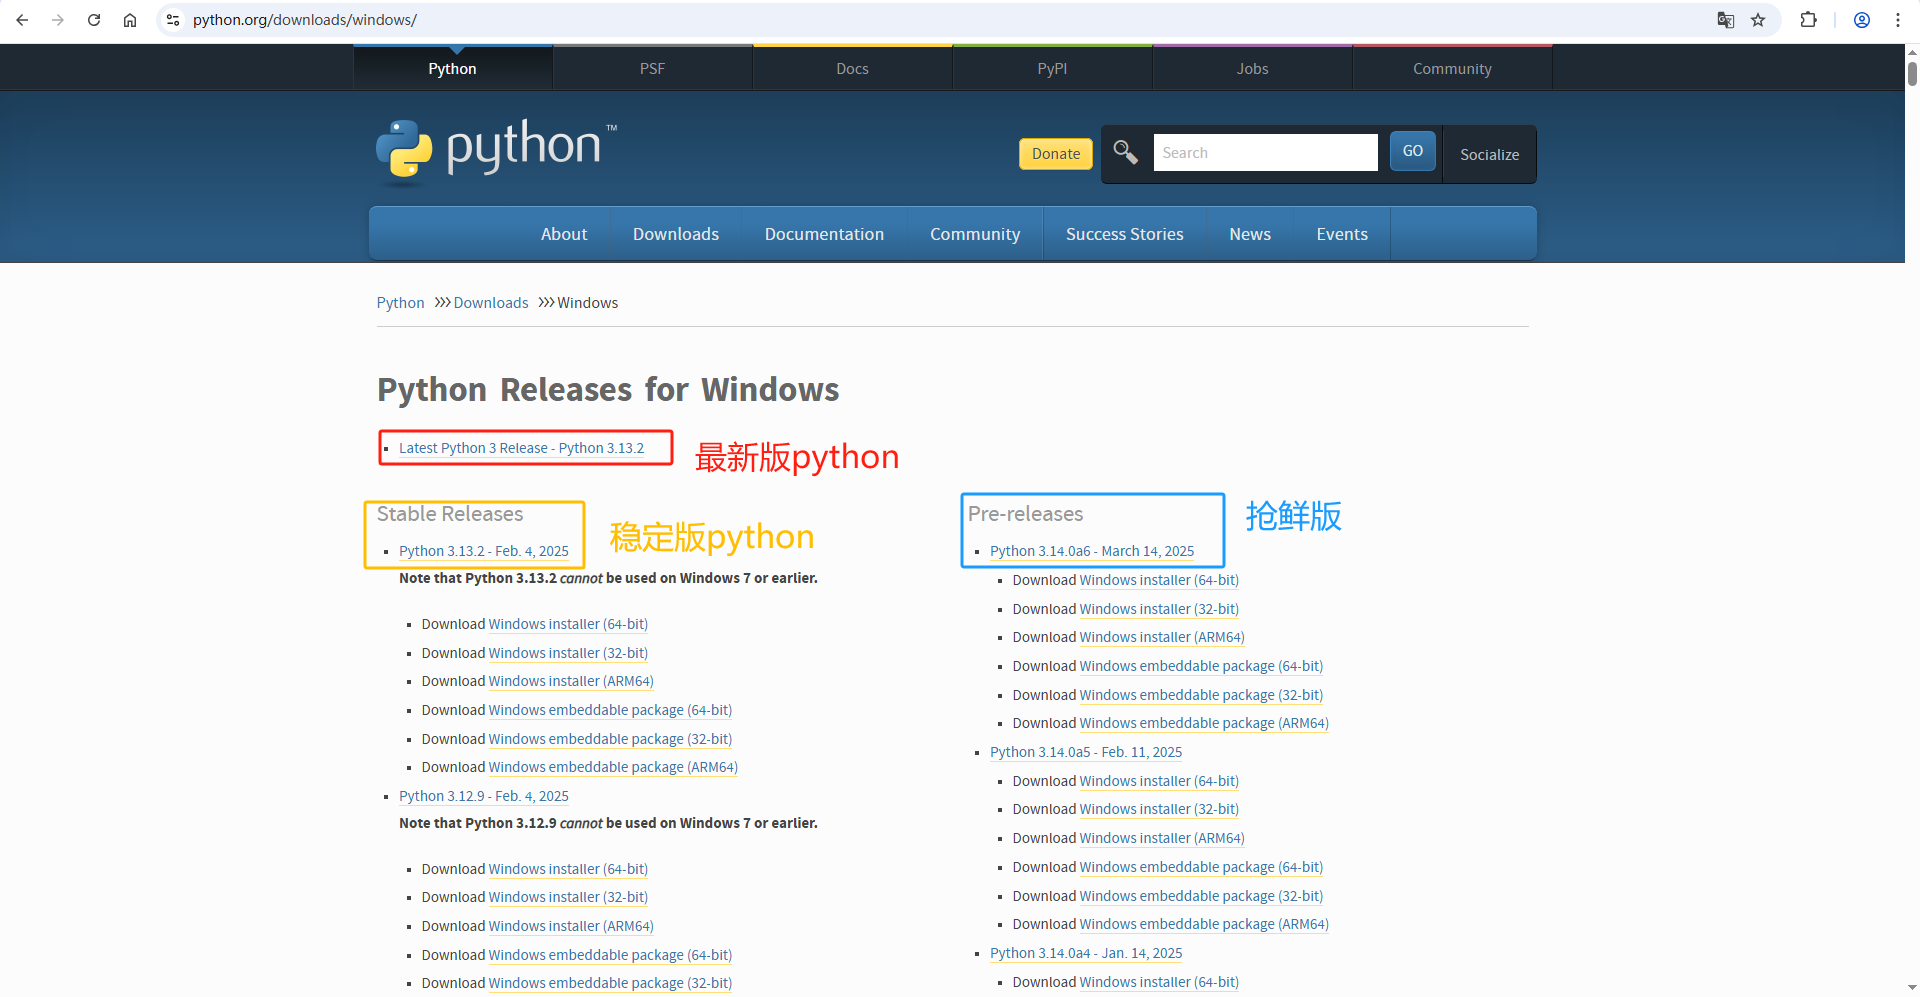The height and width of the screenshot is (997, 1920).
Task: Download 3.14.0a6 Windows installer (64-bit)
Action: pyautogui.click(x=1159, y=580)
